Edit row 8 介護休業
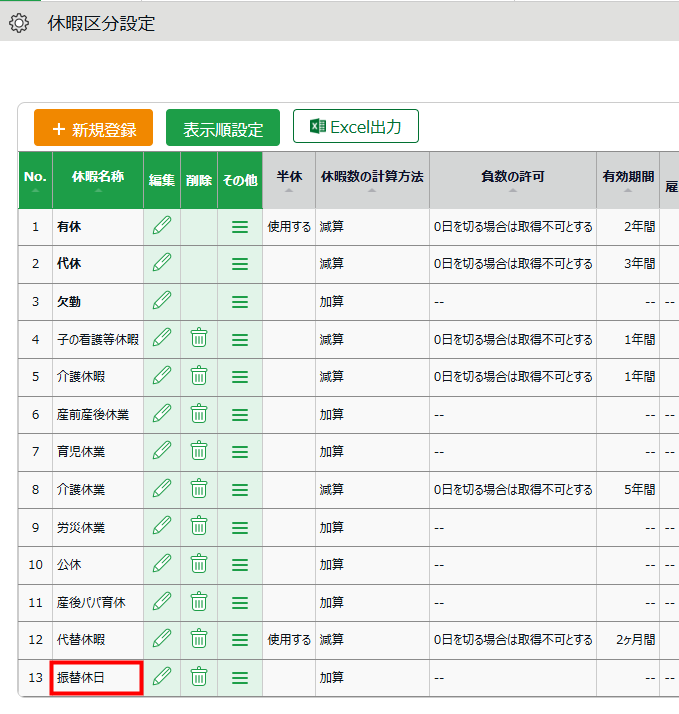 pos(162,489)
